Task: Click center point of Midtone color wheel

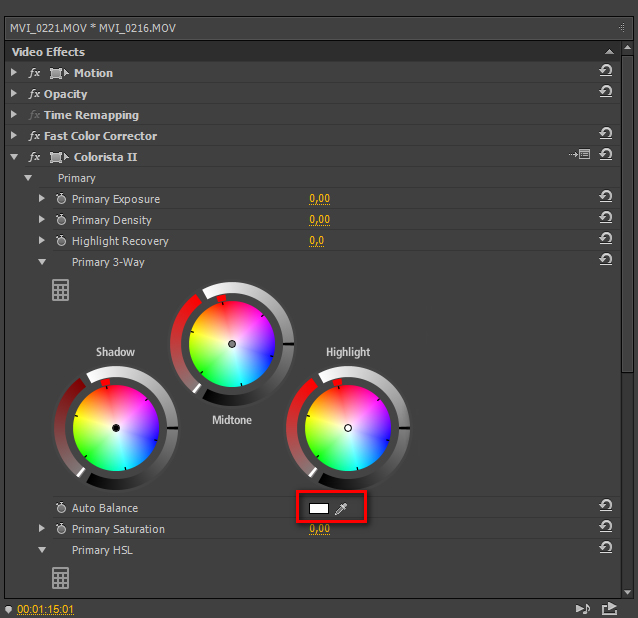Action: pos(232,344)
